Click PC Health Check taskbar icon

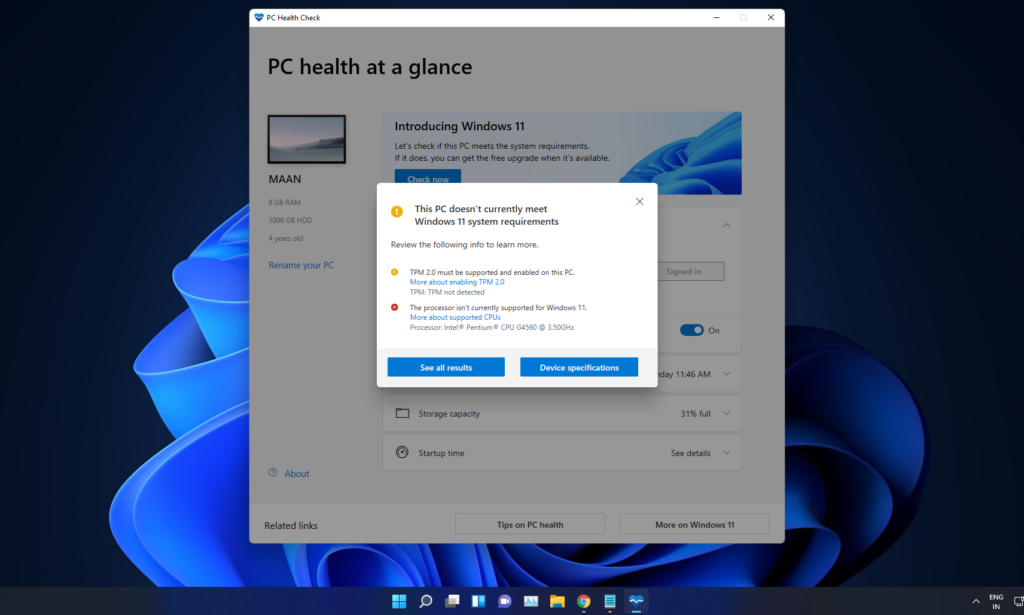tap(636, 601)
